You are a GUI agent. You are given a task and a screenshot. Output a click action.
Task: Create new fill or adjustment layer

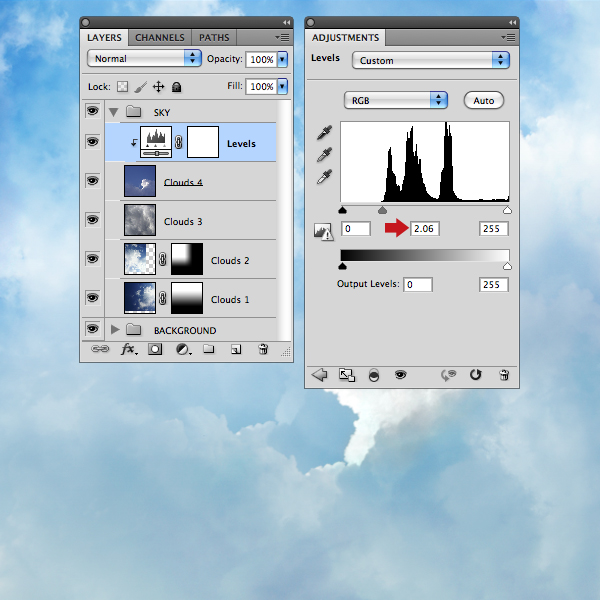pyautogui.click(x=183, y=349)
